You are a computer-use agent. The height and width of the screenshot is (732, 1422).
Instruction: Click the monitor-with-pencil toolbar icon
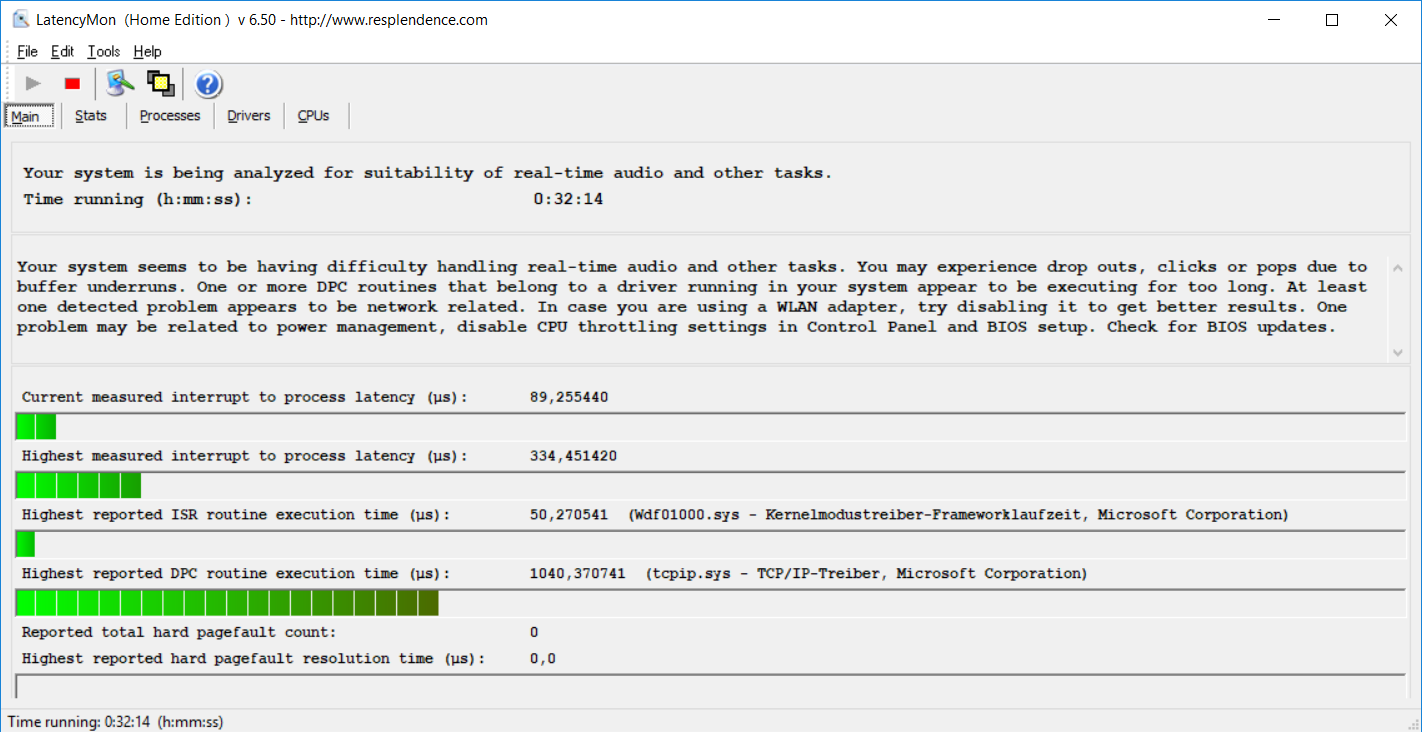click(120, 84)
